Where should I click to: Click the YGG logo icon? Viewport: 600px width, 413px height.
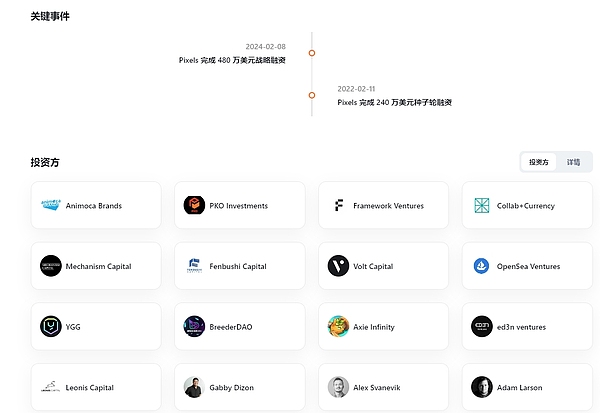[51, 327]
